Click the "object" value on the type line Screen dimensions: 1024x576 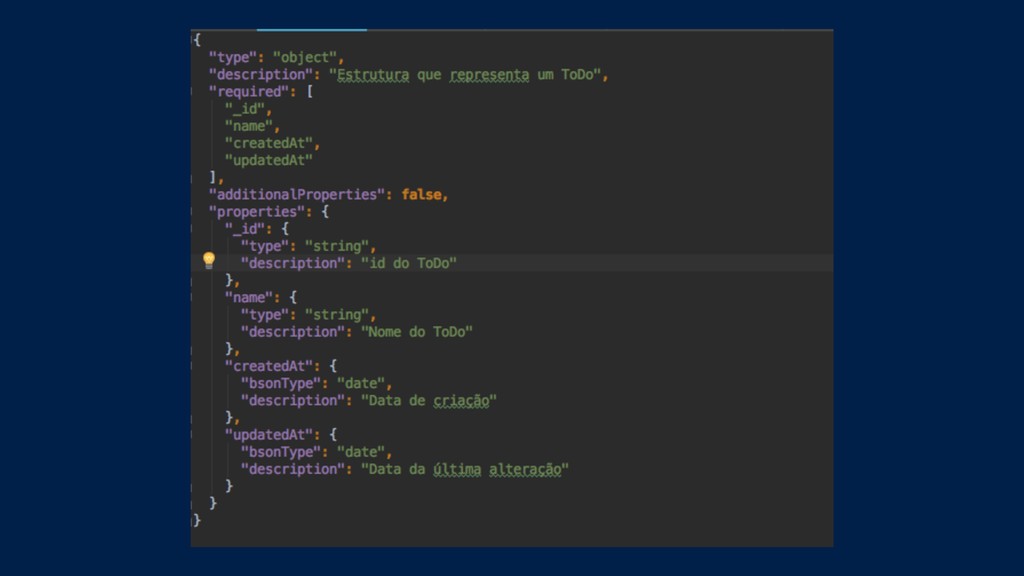pos(304,57)
